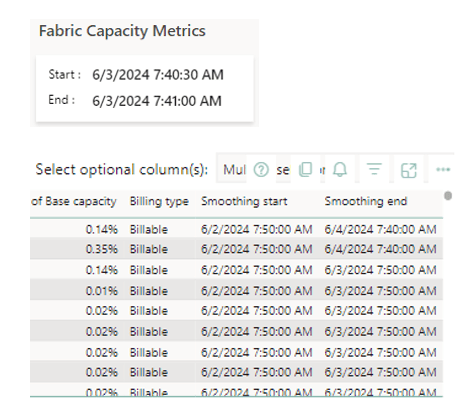Click the End time 6/3/2024 7:41:00 AM
This screenshot has height=407, width=463.
pyautogui.click(x=157, y=101)
